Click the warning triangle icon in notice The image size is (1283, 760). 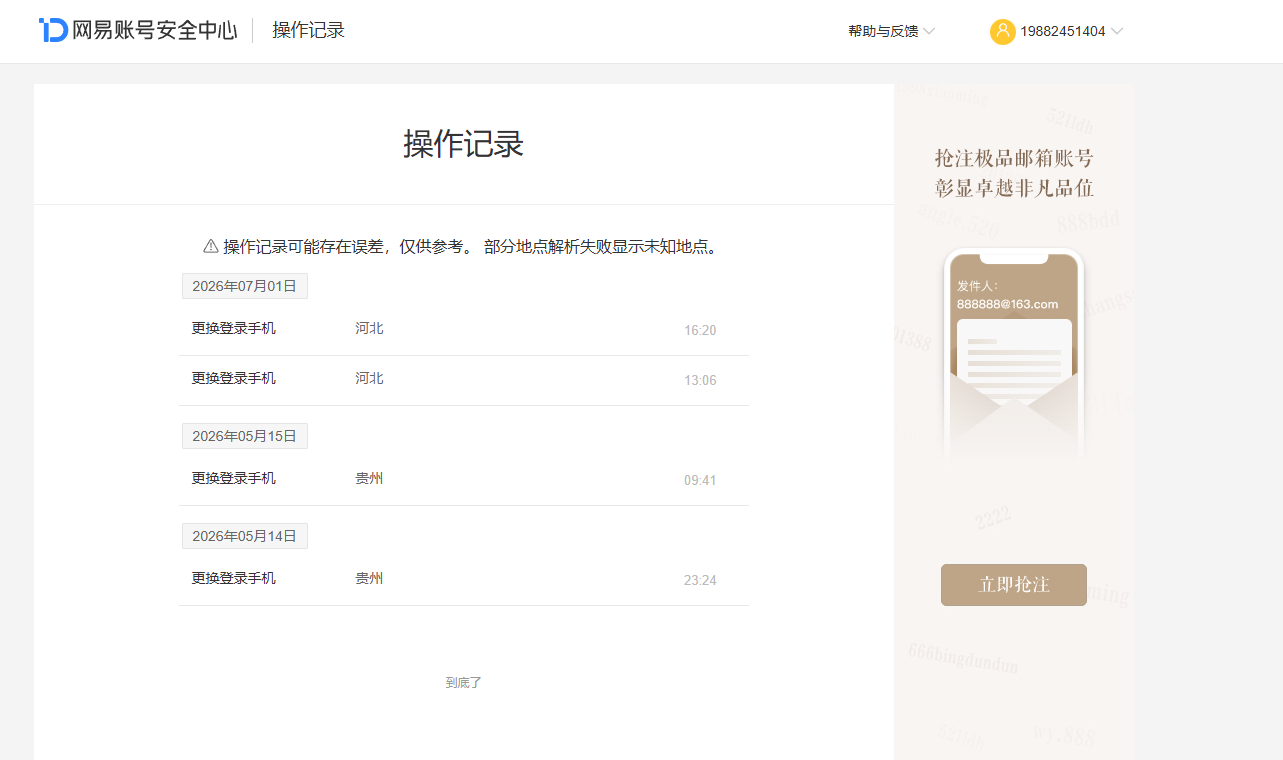click(x=211, y=246)
